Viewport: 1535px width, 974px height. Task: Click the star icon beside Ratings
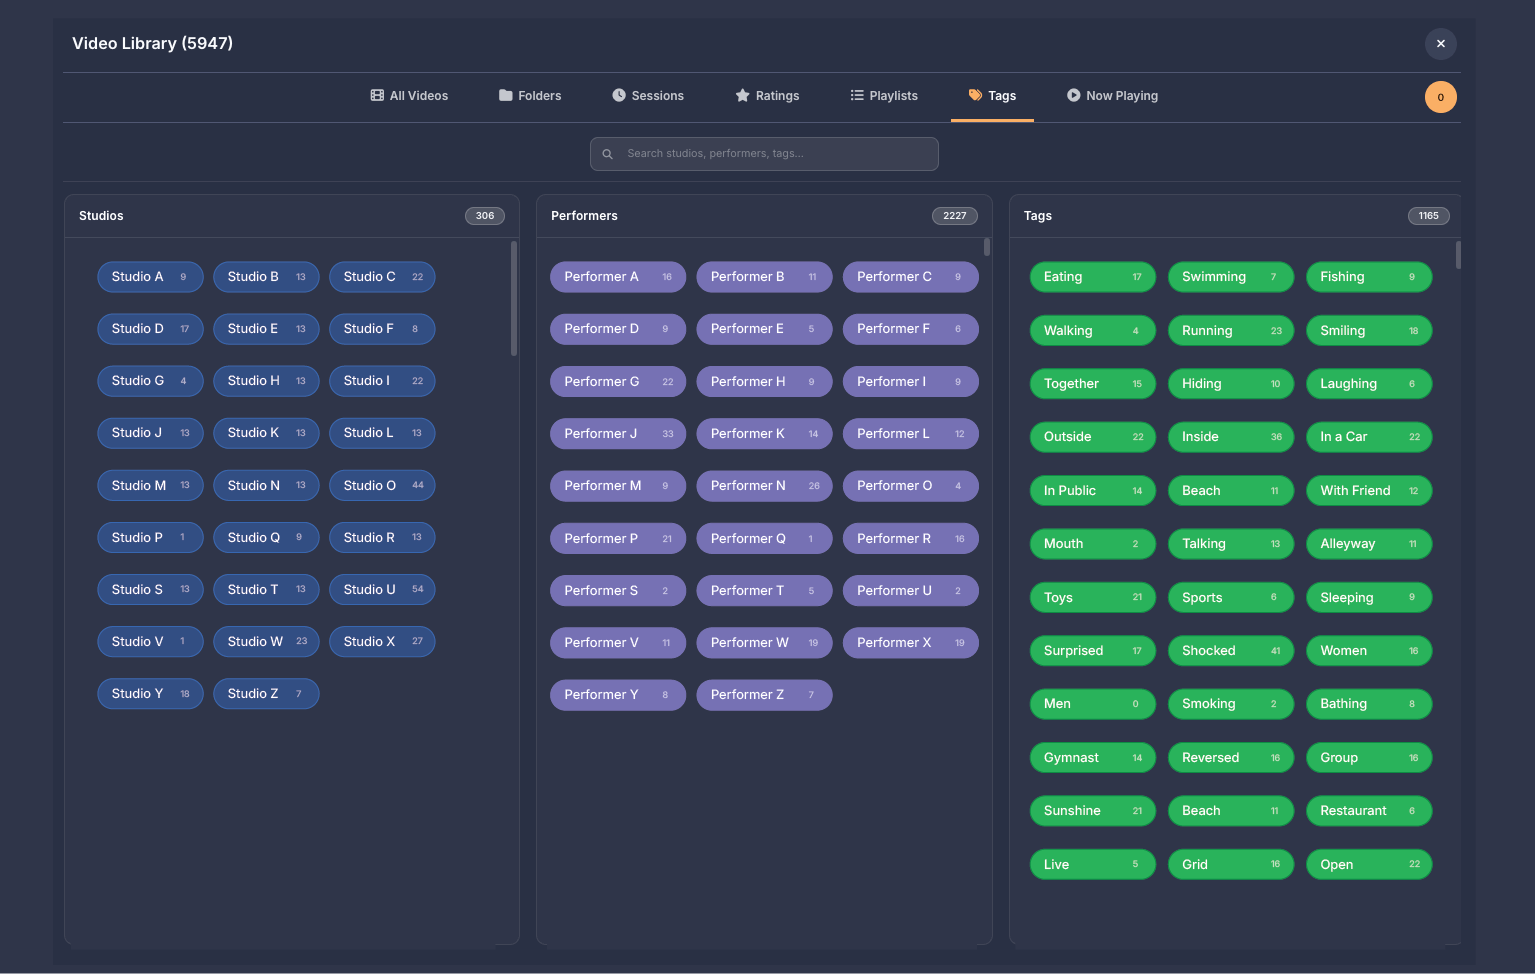click(x=742, y=96)
